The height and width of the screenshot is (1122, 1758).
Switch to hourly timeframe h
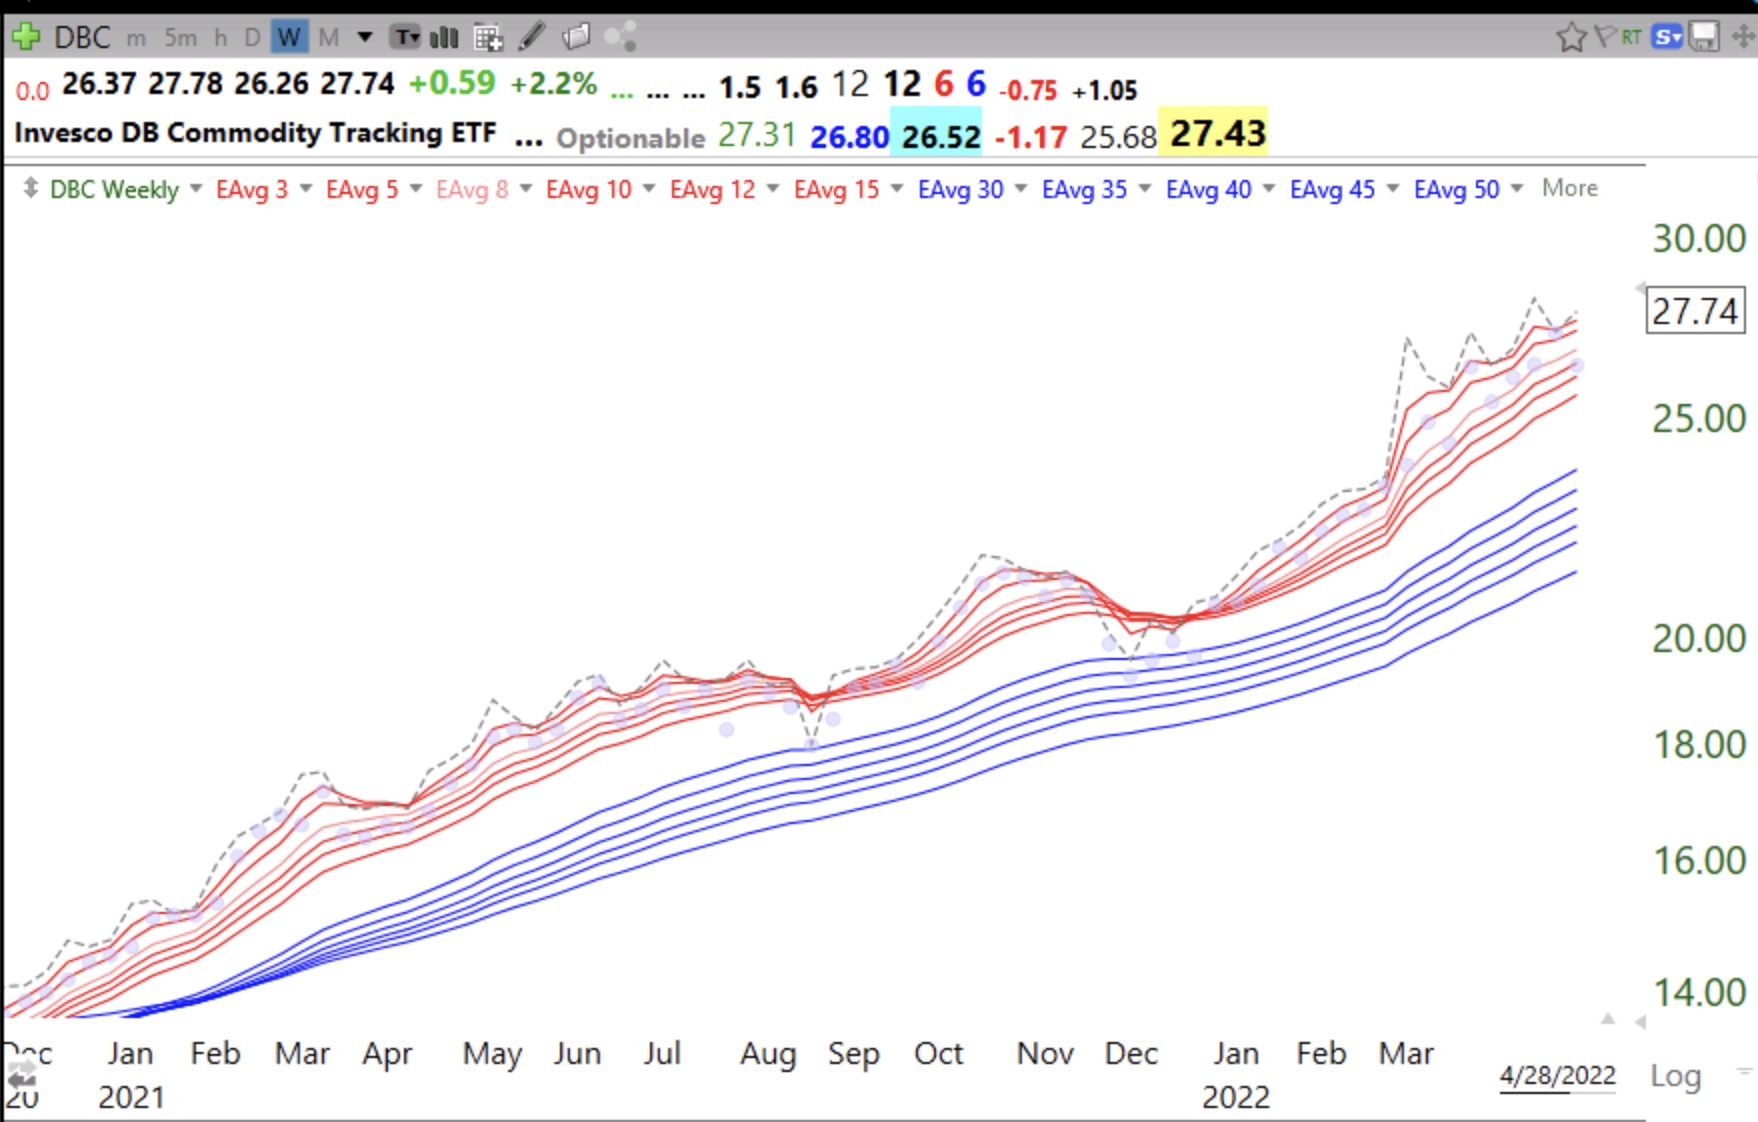pyautogui.click(x=221, y=38)
